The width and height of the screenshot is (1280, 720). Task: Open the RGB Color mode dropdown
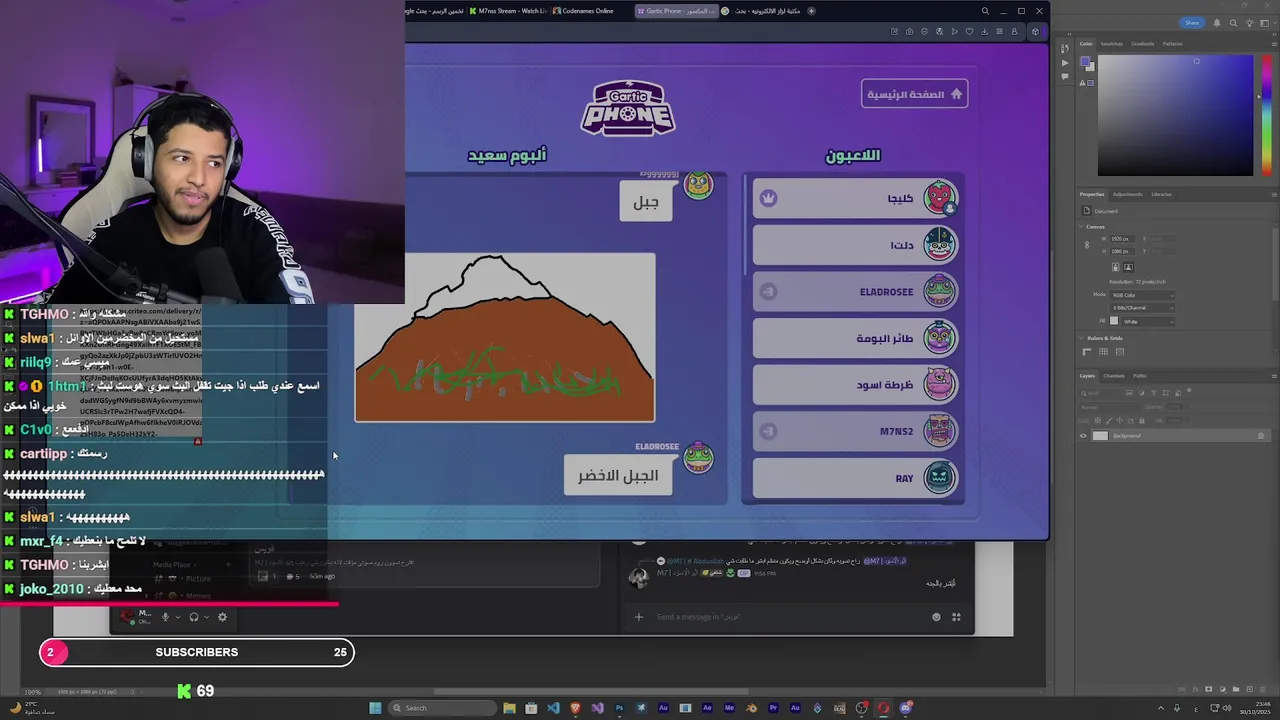pyautogui.click(x=1141, y=295)
